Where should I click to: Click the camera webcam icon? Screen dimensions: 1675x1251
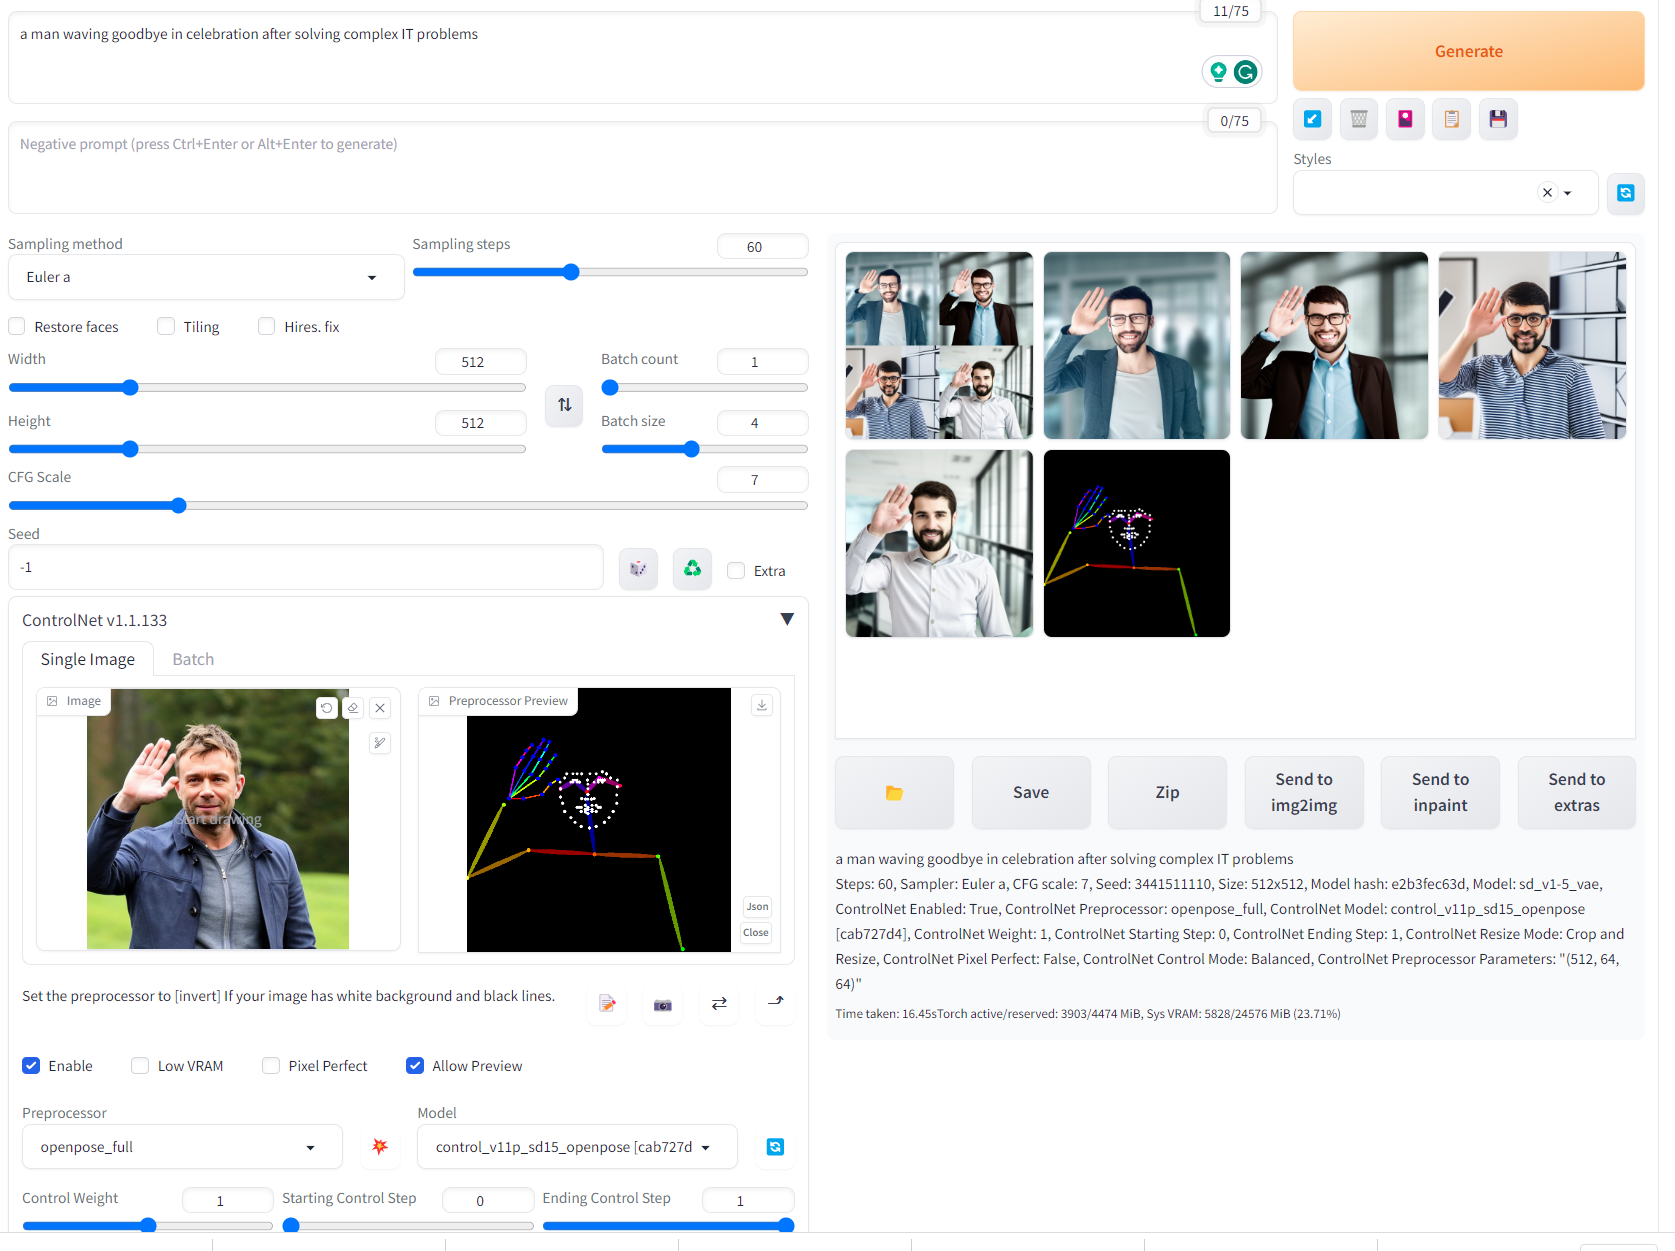pos(663,1004)
